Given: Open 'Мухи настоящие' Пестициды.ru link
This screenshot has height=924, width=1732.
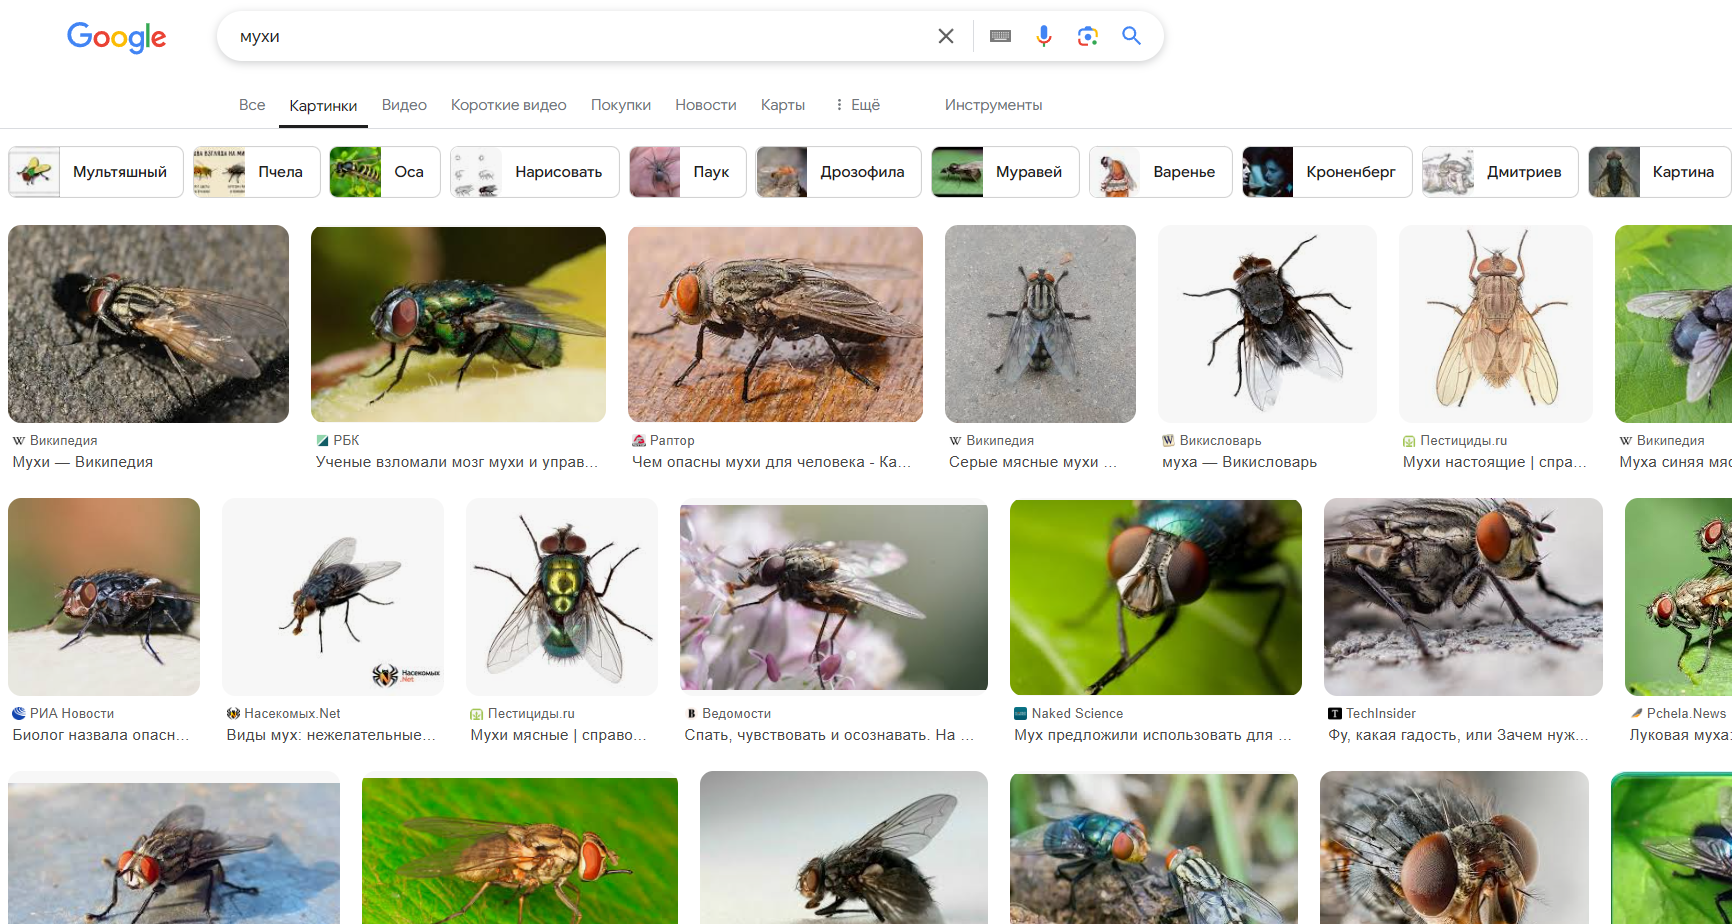Looking at the screenshot, I should point(1495,462).
